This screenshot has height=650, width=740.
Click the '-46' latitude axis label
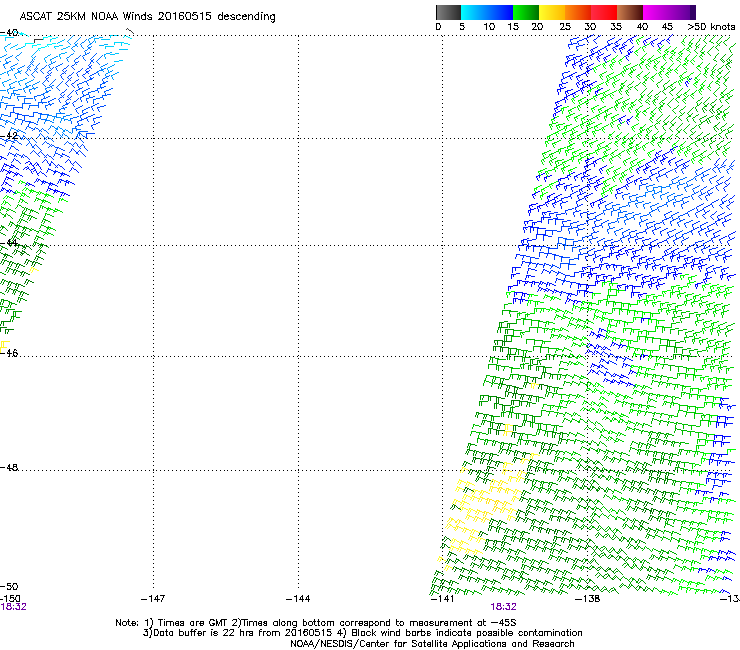click(9, 353)
